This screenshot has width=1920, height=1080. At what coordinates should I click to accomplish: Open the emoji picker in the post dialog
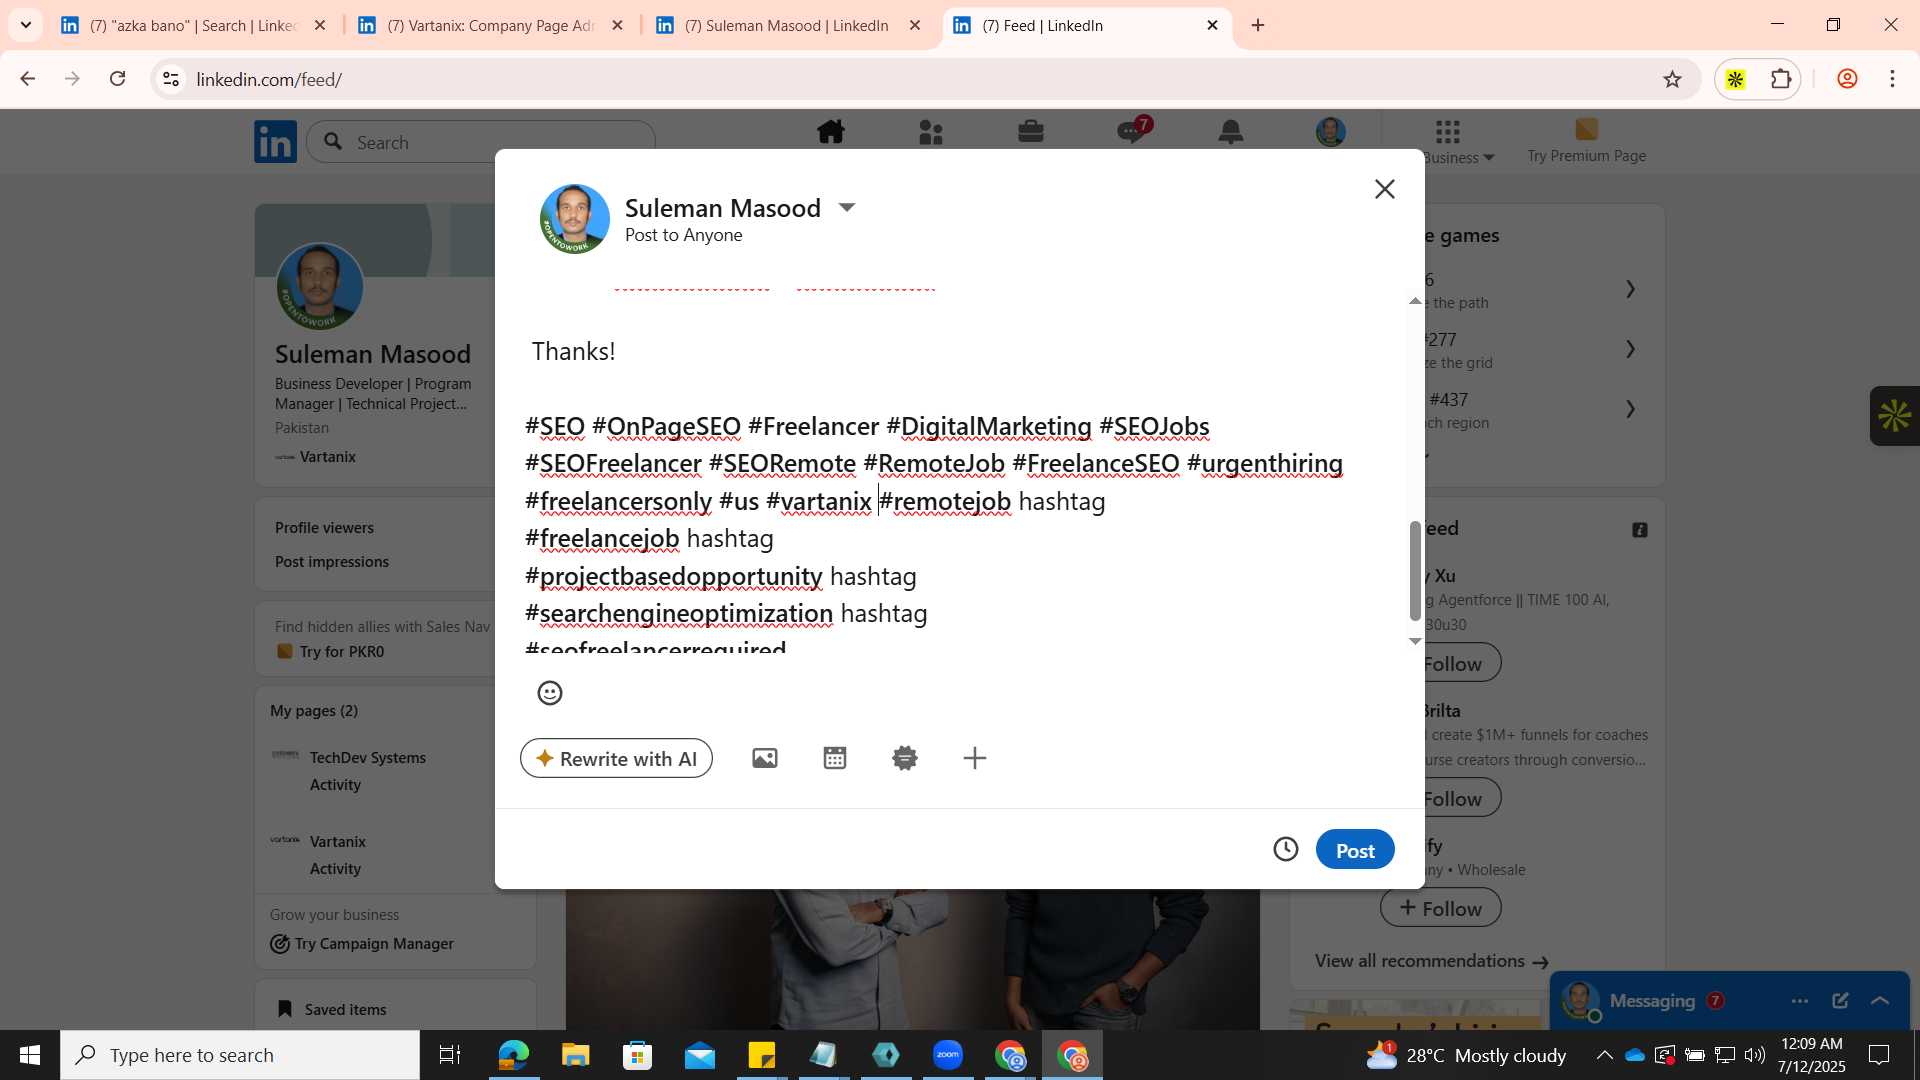coord(550,693)
